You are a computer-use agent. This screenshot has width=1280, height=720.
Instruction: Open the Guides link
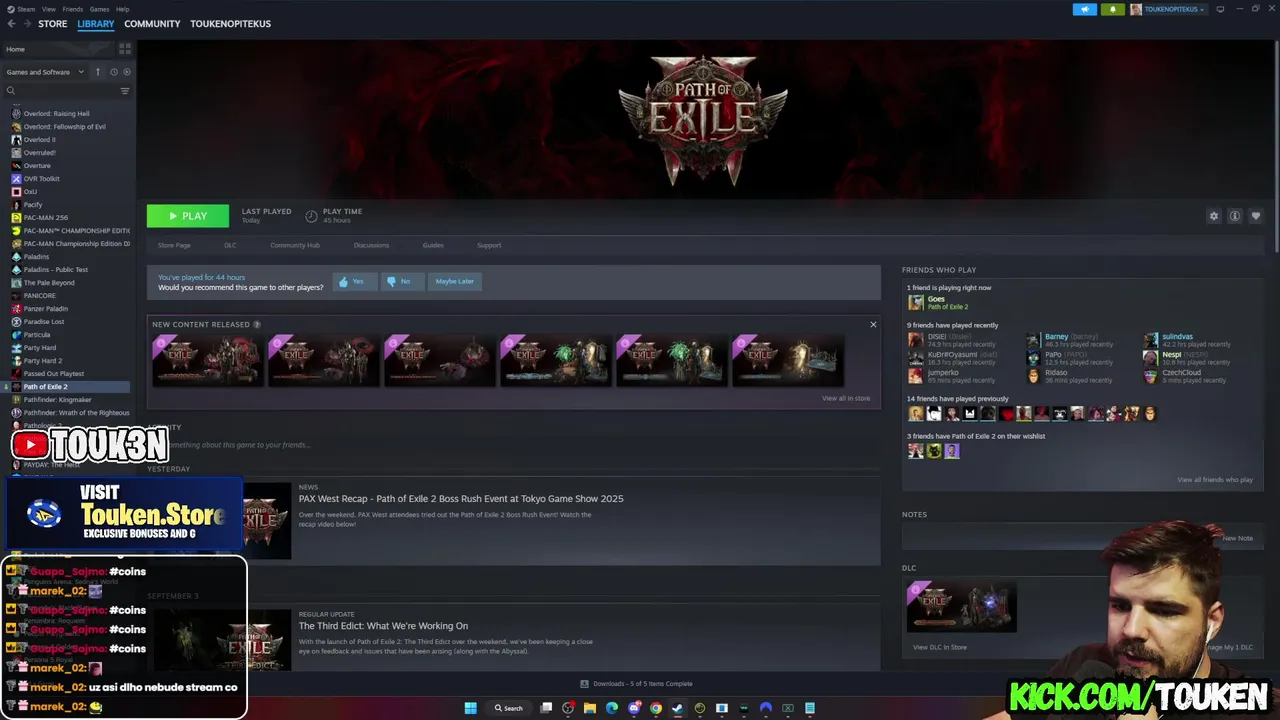[x=433, y=245]
